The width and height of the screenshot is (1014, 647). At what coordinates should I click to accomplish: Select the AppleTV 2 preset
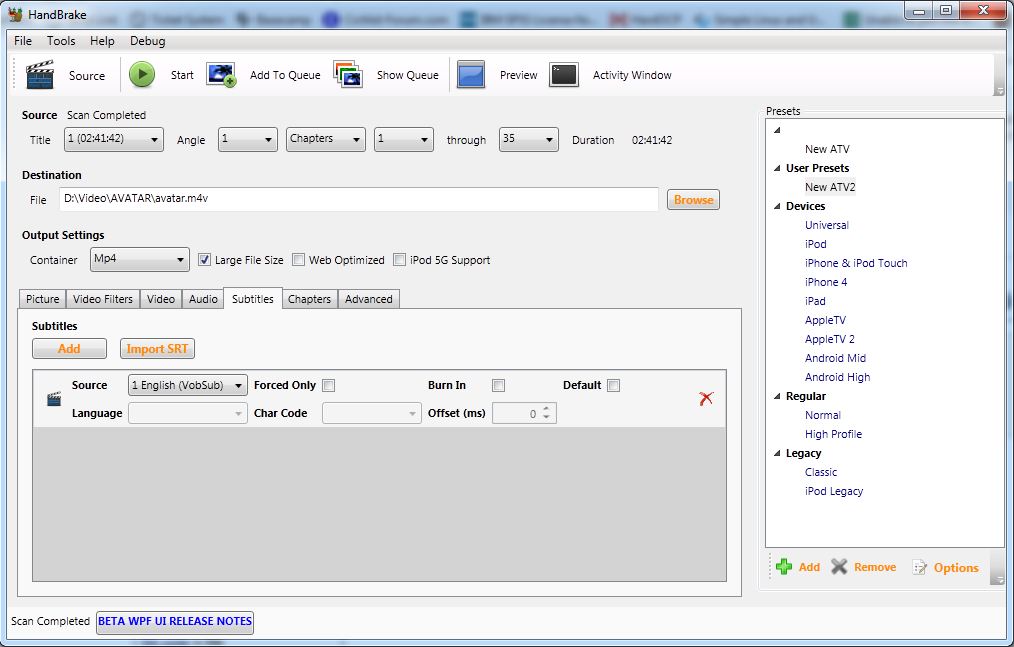click(x=830, y=339)
